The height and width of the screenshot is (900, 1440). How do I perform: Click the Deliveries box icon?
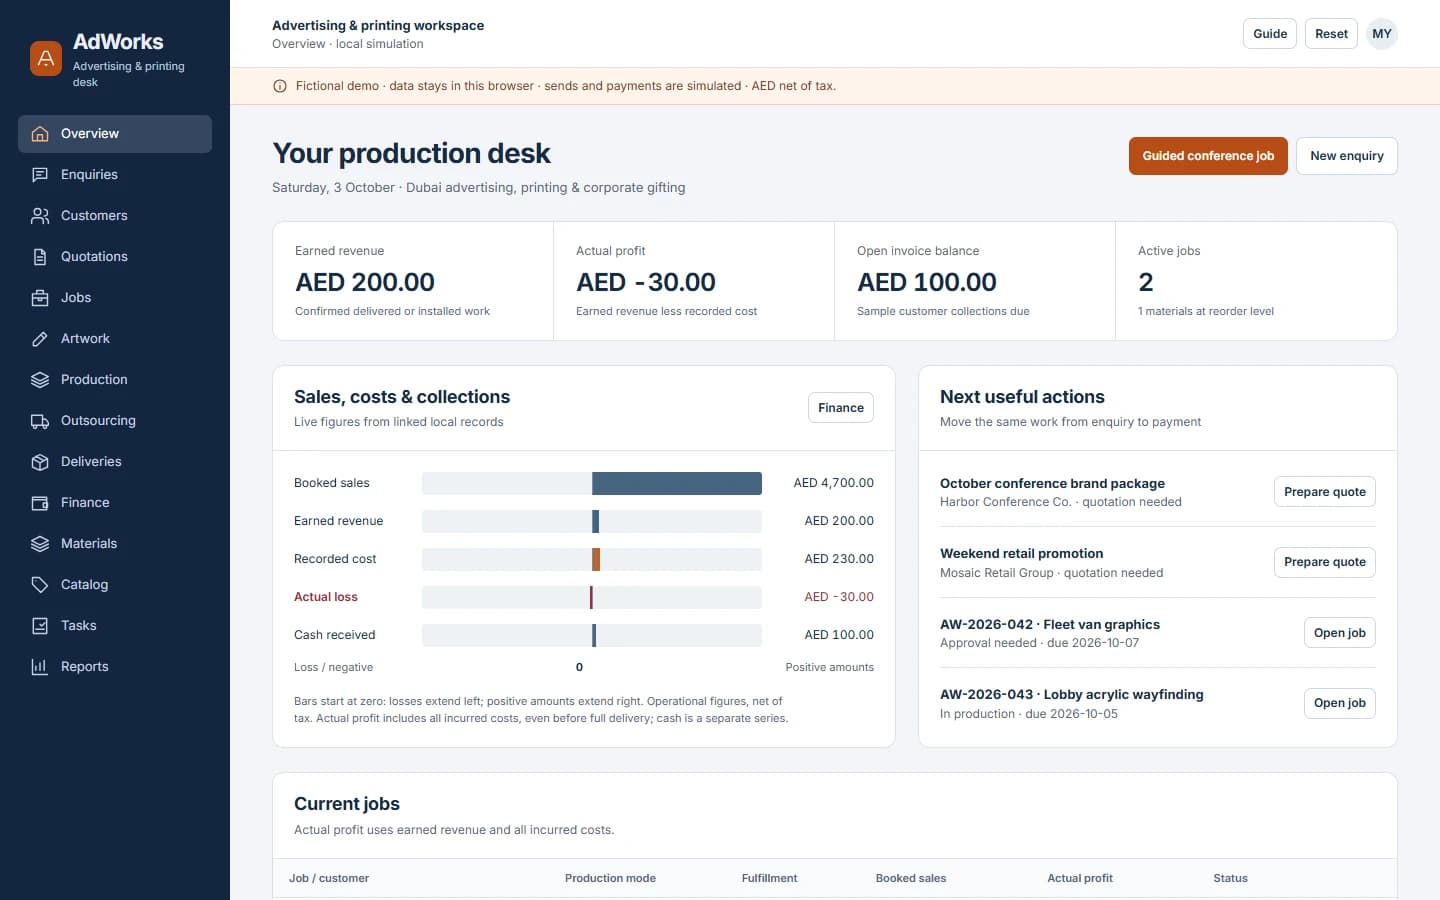click(40, 462)
